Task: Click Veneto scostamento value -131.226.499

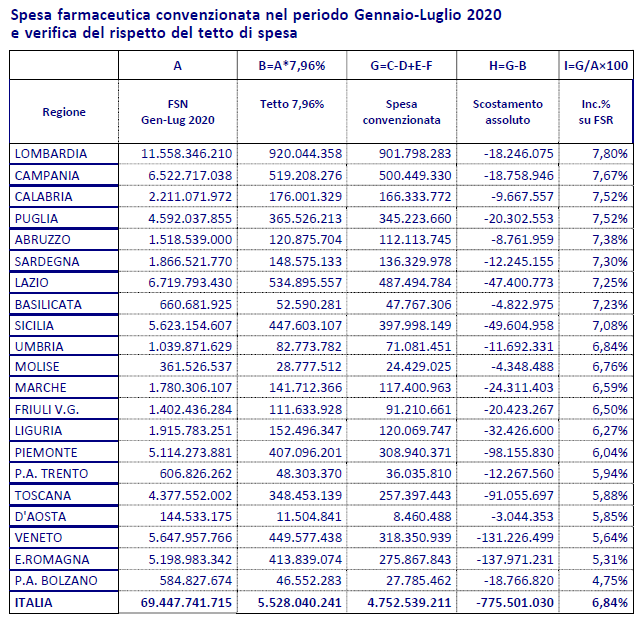Action: click(515, 537)
